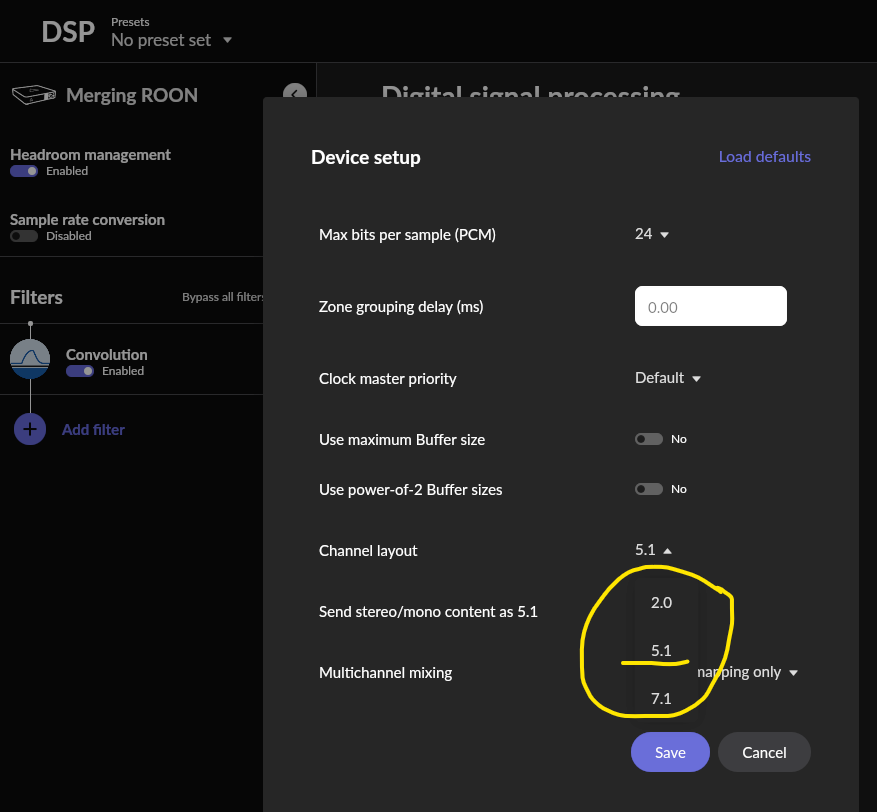
Task: Click the Headroom management label
Action: click(x=90, y=154)
